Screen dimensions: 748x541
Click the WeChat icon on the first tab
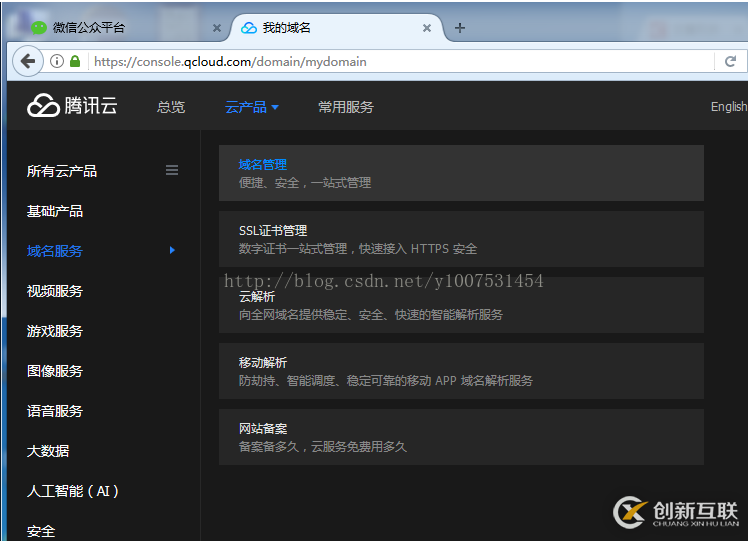(39, 28)
